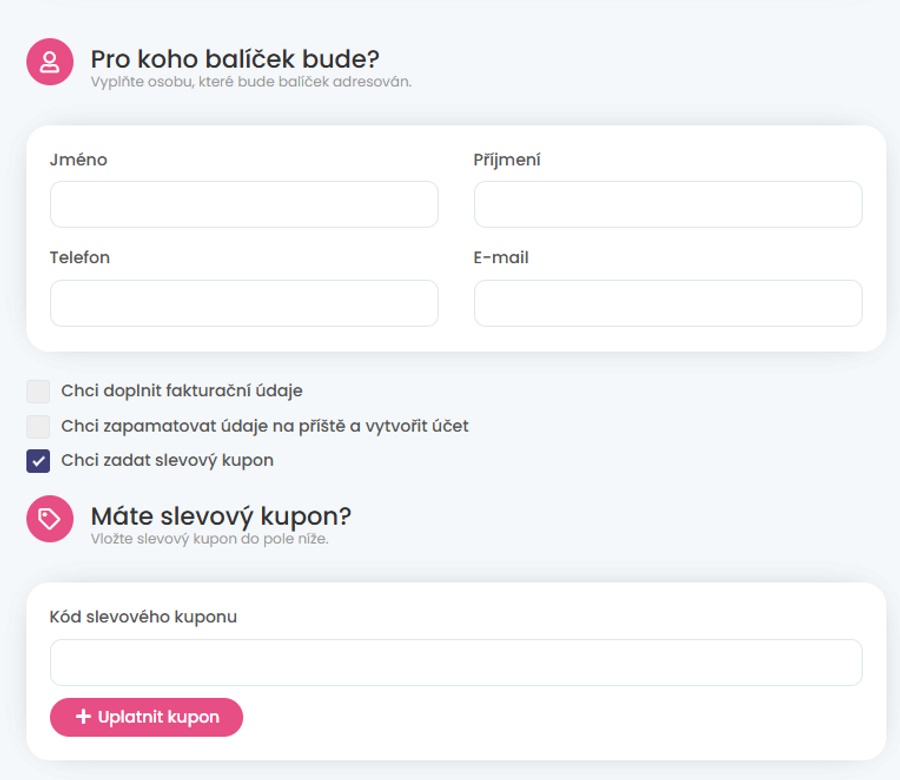900x780 pixels.
Task: Click the 'Příjmení' field label
Action: [507, 160]
